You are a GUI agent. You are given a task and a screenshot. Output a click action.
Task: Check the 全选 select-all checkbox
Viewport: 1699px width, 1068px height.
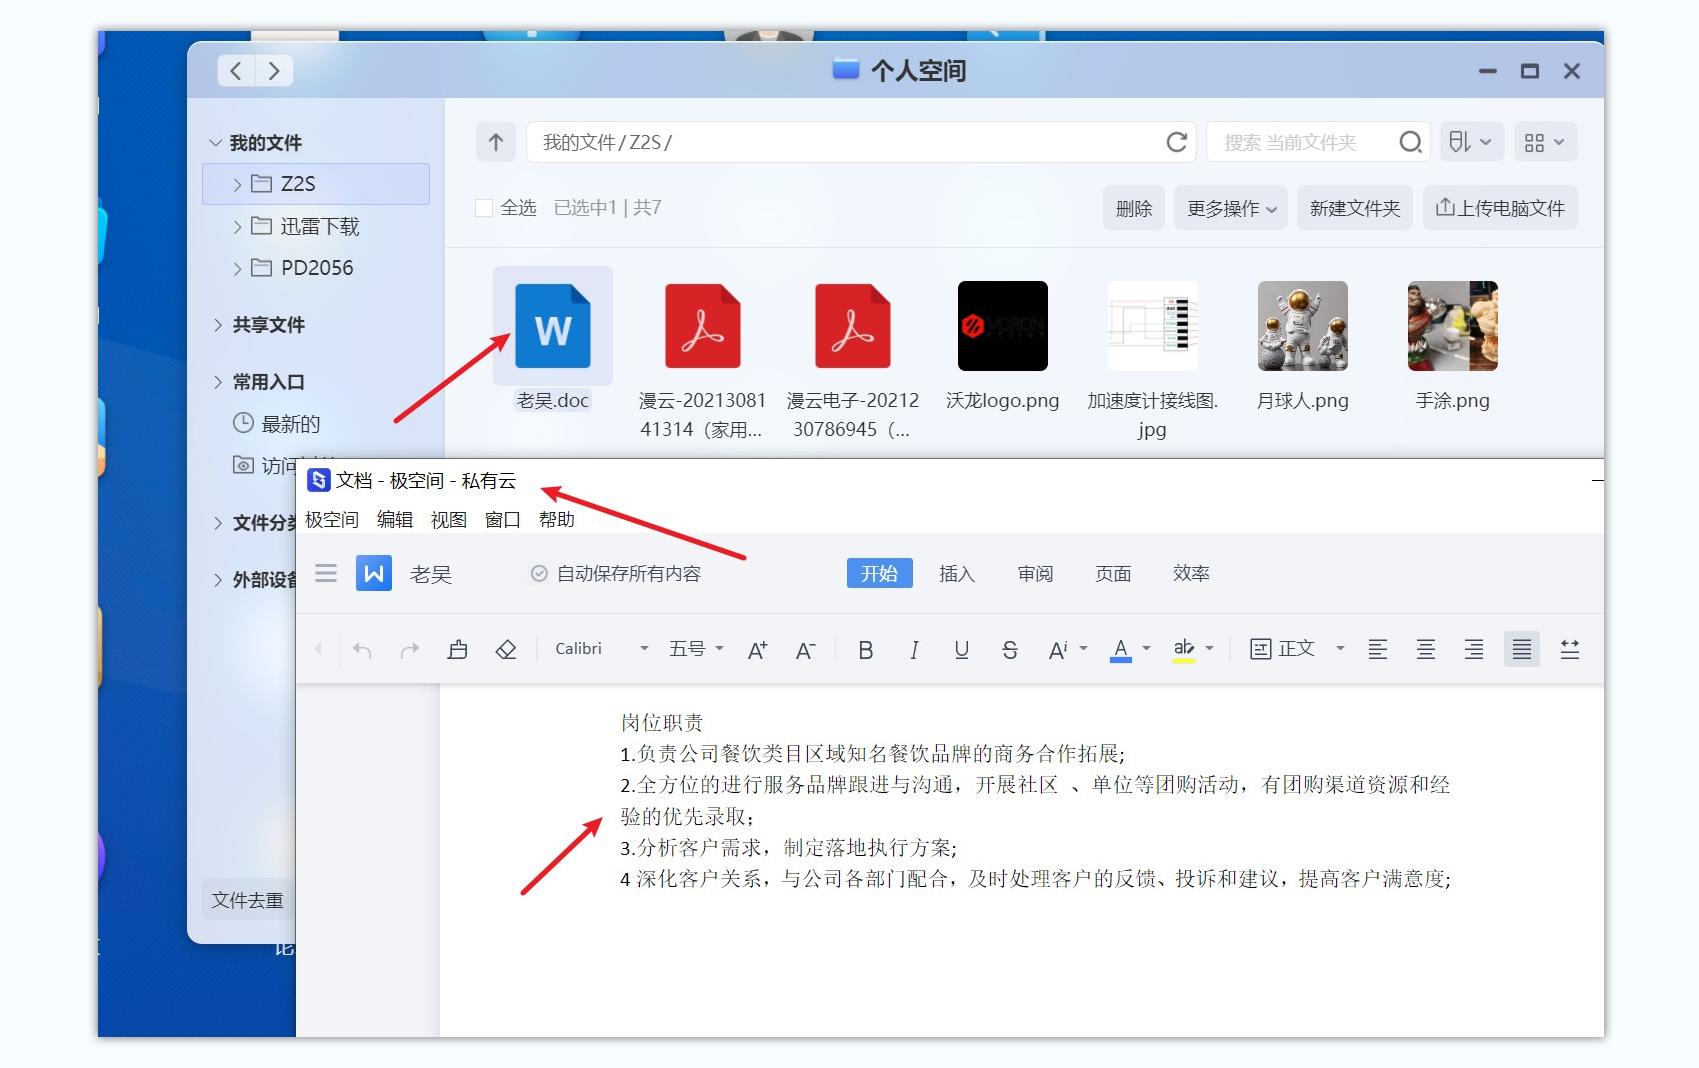484,207
